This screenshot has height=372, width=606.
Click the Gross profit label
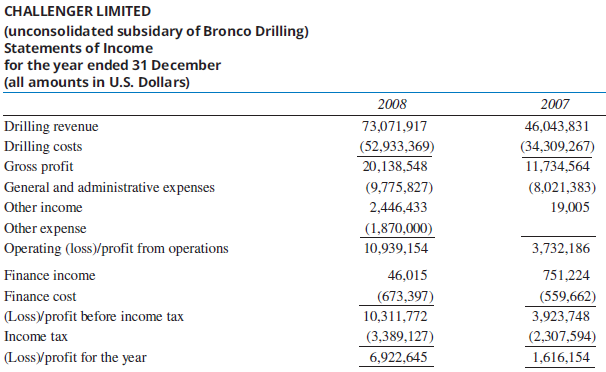(x=39, y=166)
